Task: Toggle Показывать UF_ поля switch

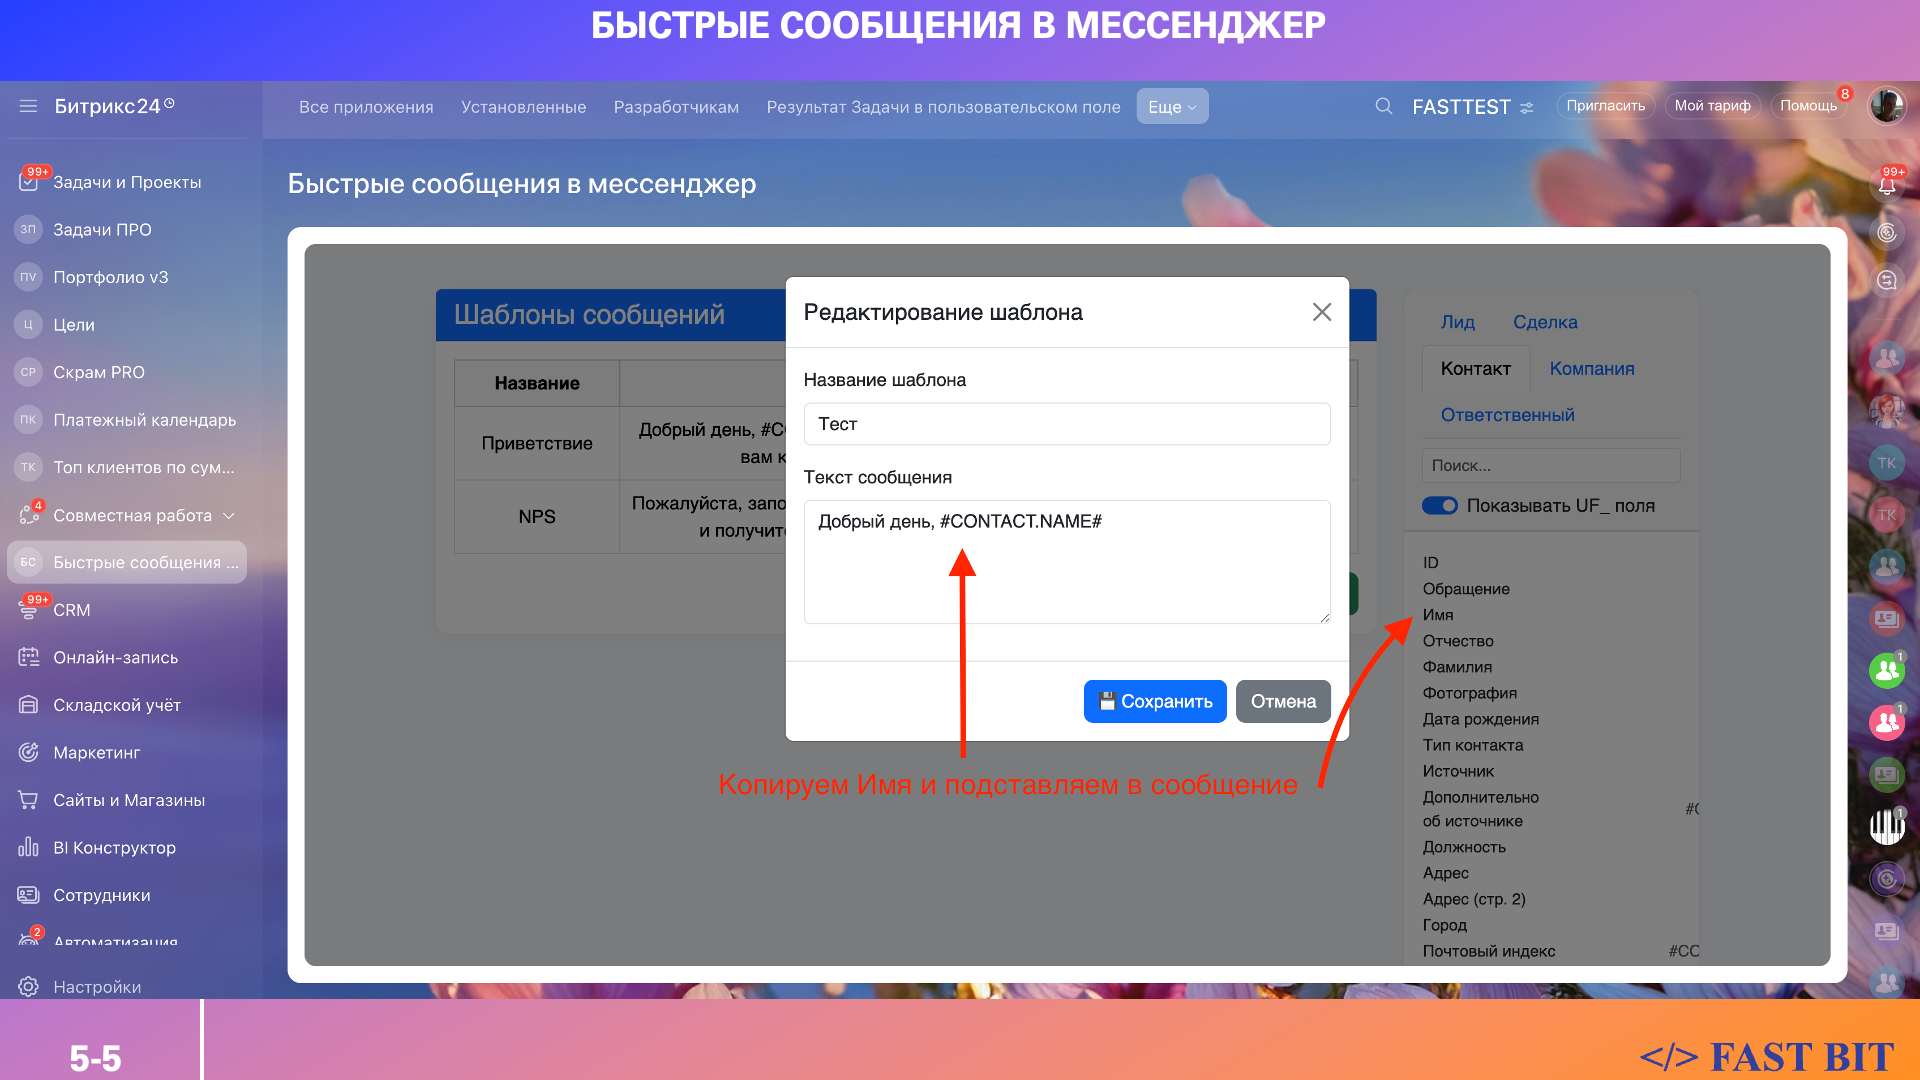Action: [1440, 506]
